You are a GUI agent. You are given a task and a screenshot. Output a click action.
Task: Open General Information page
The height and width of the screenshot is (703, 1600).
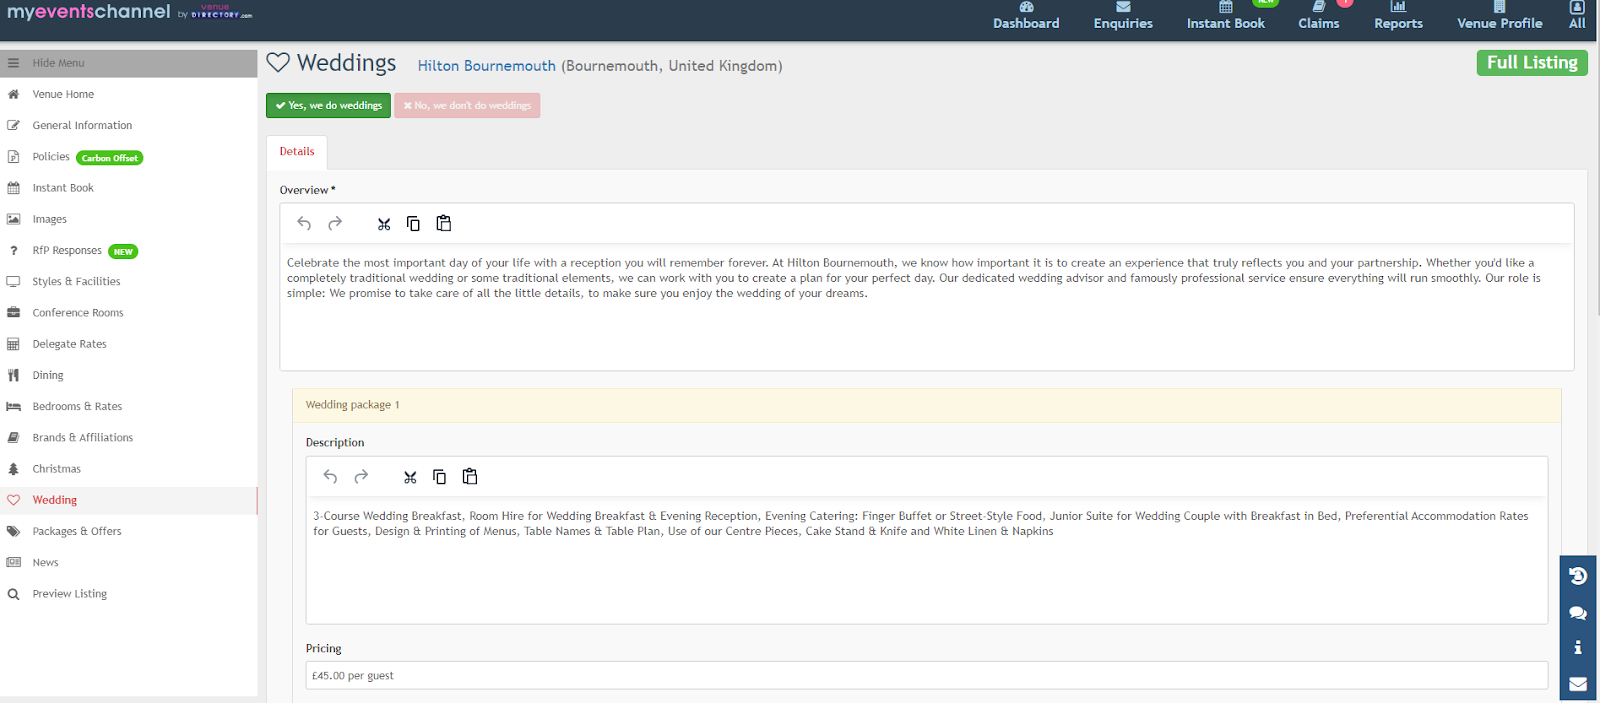82,125
